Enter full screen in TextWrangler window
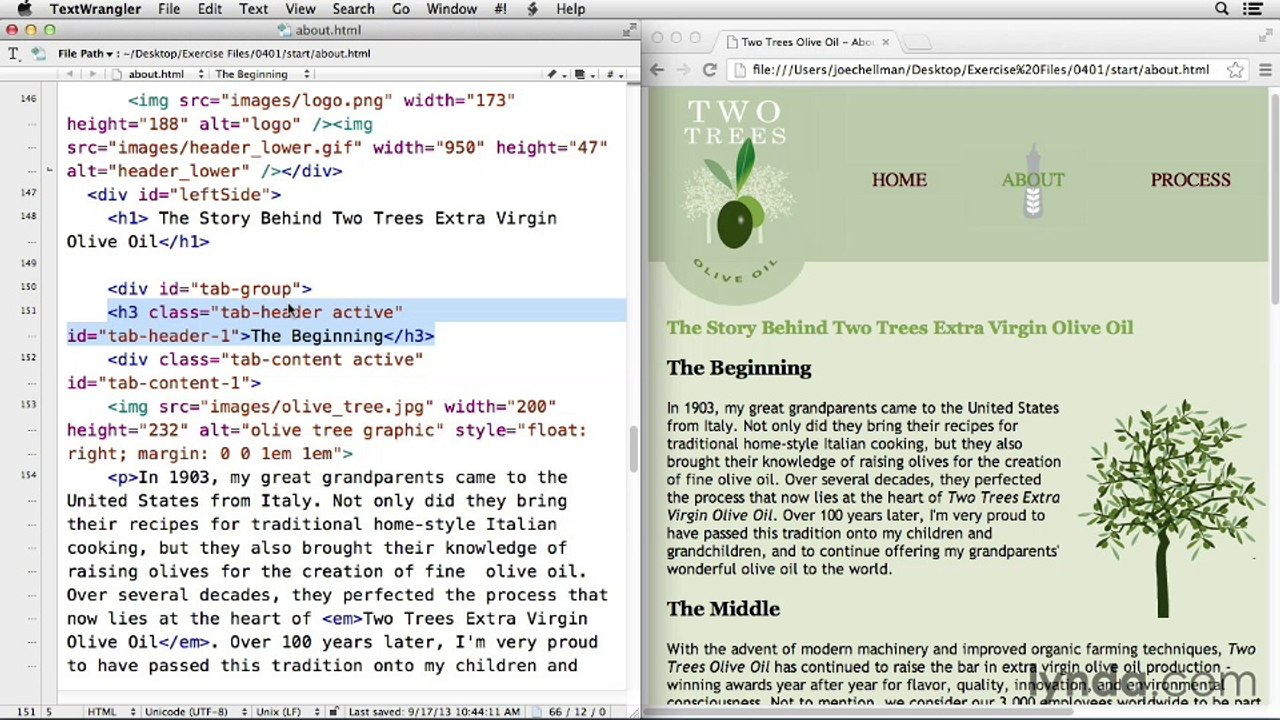This screenshot has height=720, width=1280. click(629, 30)
